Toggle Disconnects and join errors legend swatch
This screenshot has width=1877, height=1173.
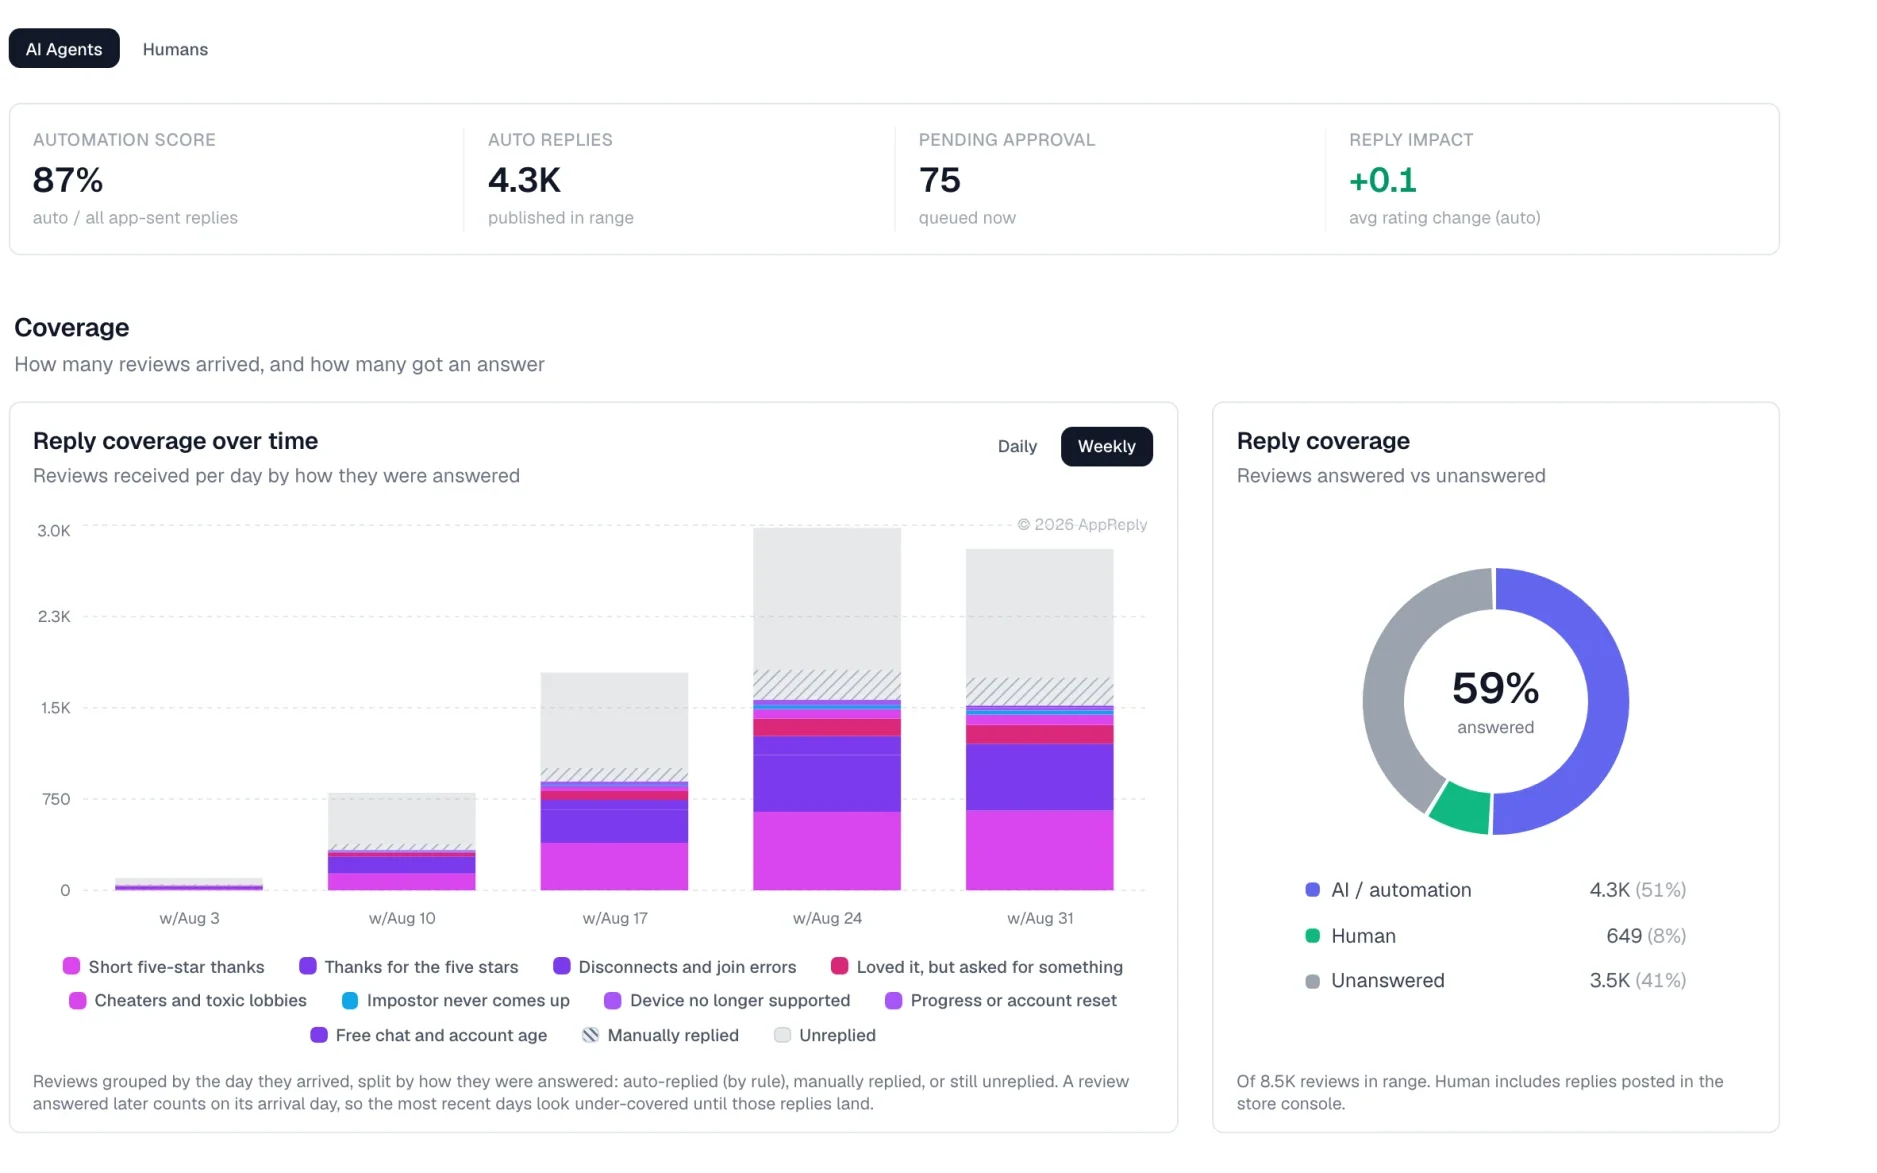click(x=562, y=966)
